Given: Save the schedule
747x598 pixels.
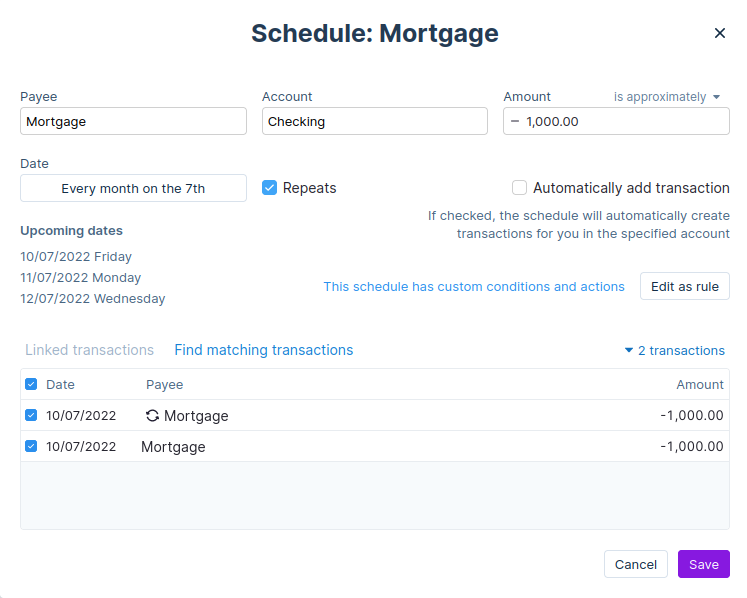Looking at the screenshot, I should pos(703,564).
